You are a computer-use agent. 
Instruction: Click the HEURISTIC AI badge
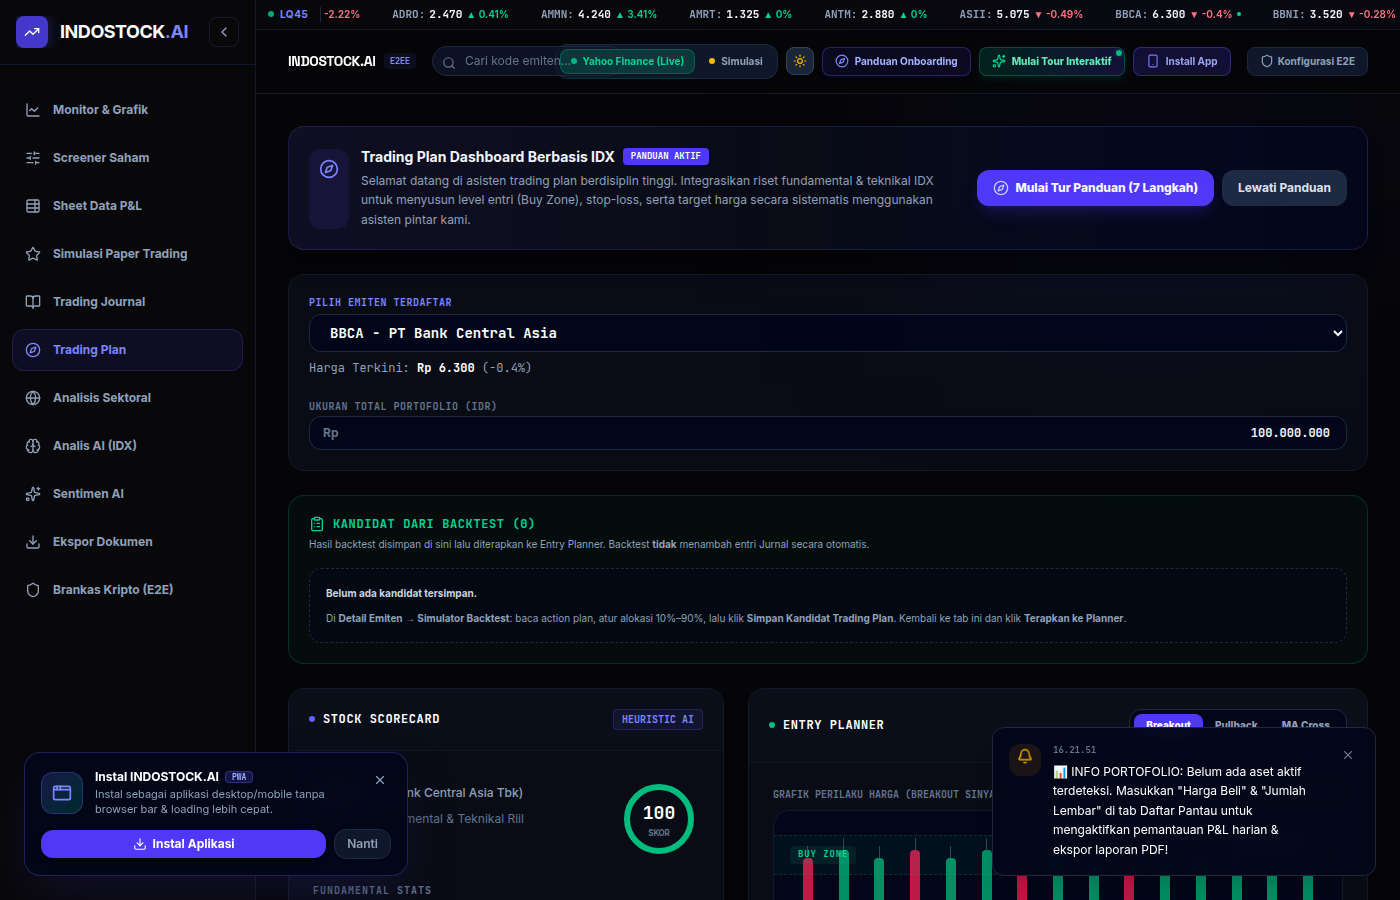658,720
